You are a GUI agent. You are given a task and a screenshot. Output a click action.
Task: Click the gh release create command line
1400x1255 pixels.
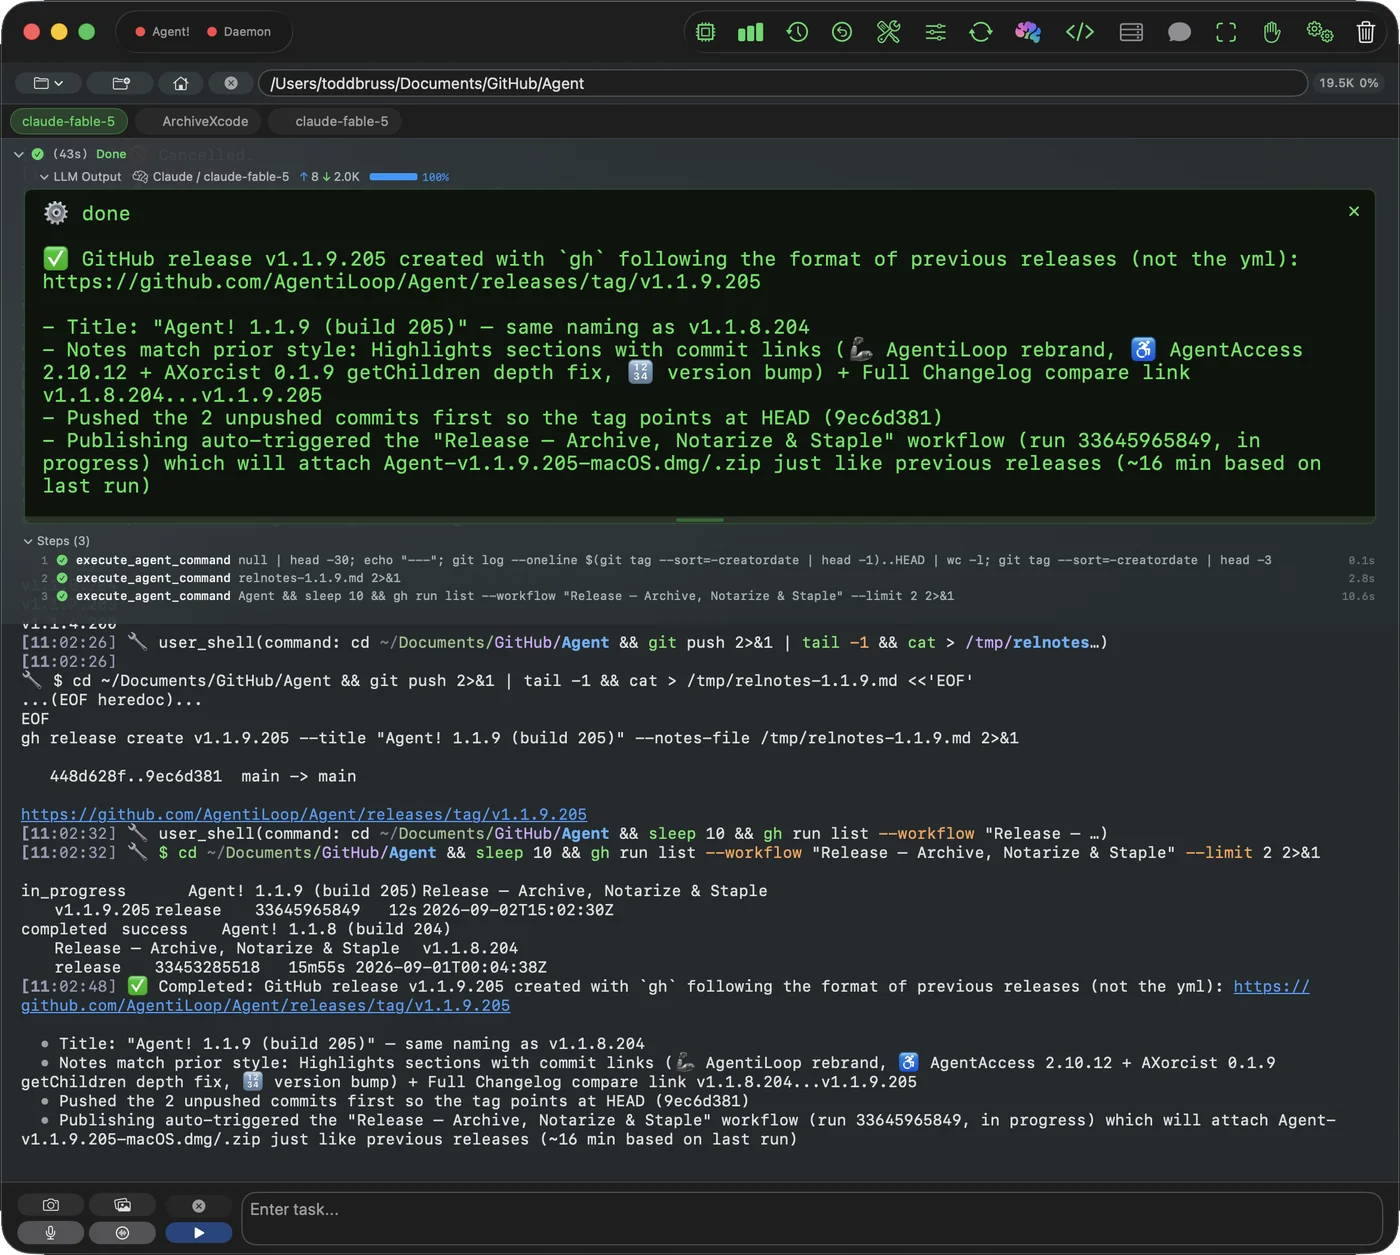520,738
